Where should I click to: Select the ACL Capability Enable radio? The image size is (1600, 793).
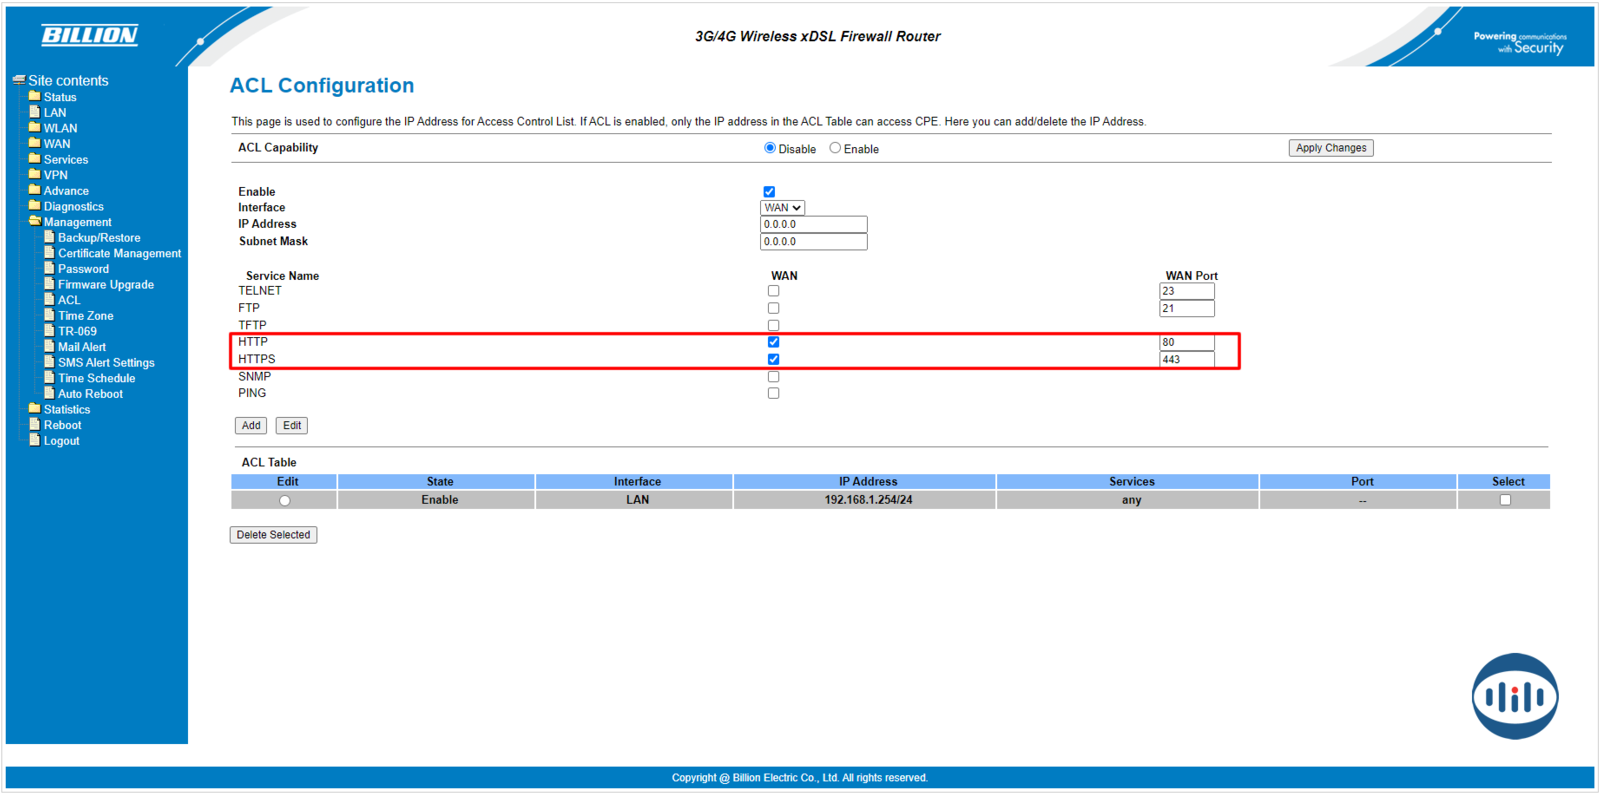[835, 148]
